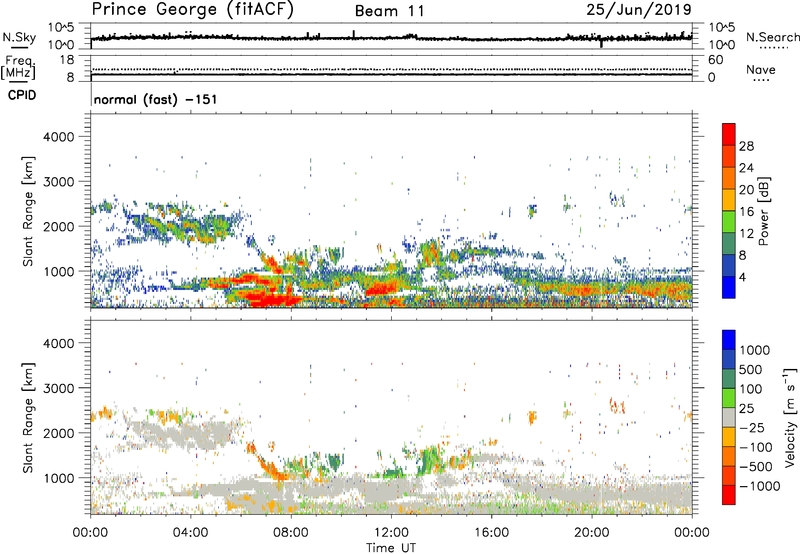Click the 'Slant Range [km]' label of power panel
800x554 pixels.
tap(28, 212)
